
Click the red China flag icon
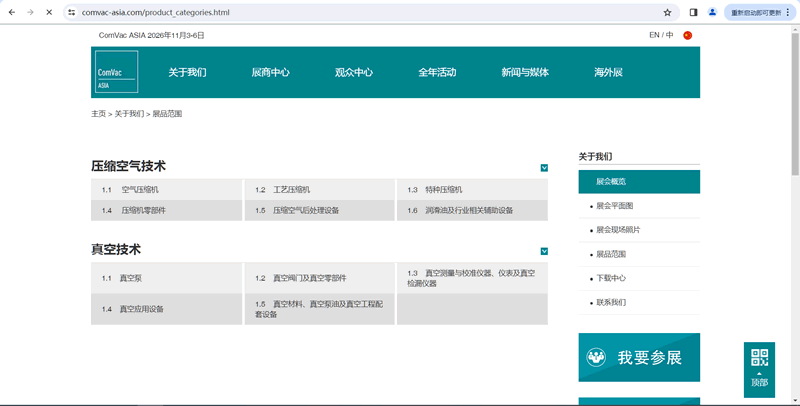point(688,35)
